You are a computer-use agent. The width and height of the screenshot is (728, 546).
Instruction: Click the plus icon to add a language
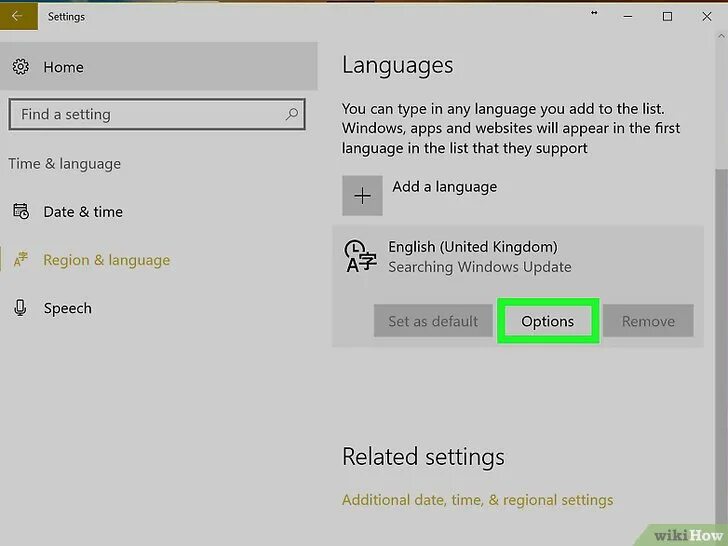pyautogui.click(x=362, y=195)
